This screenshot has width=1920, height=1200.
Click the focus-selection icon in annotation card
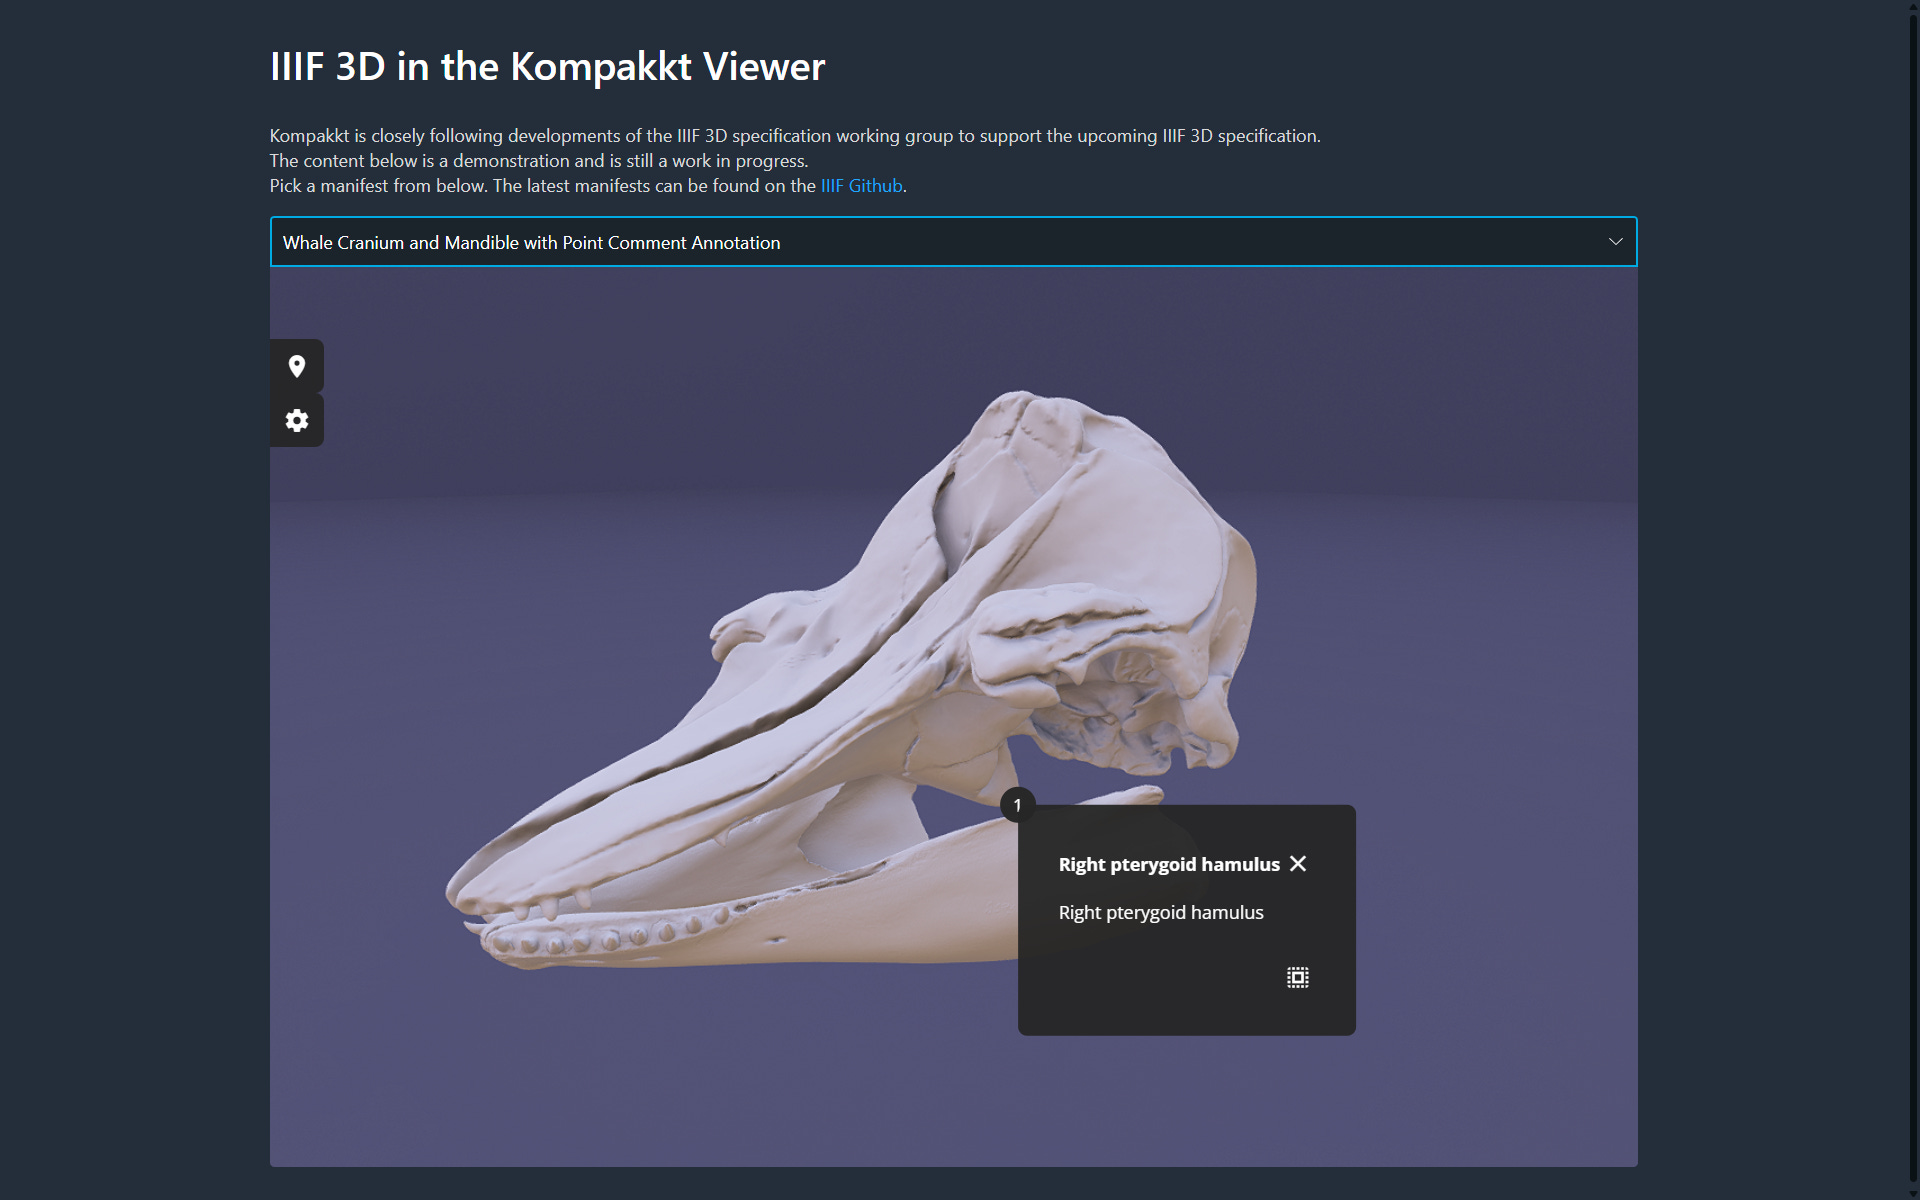click(x=1297, y=977)
